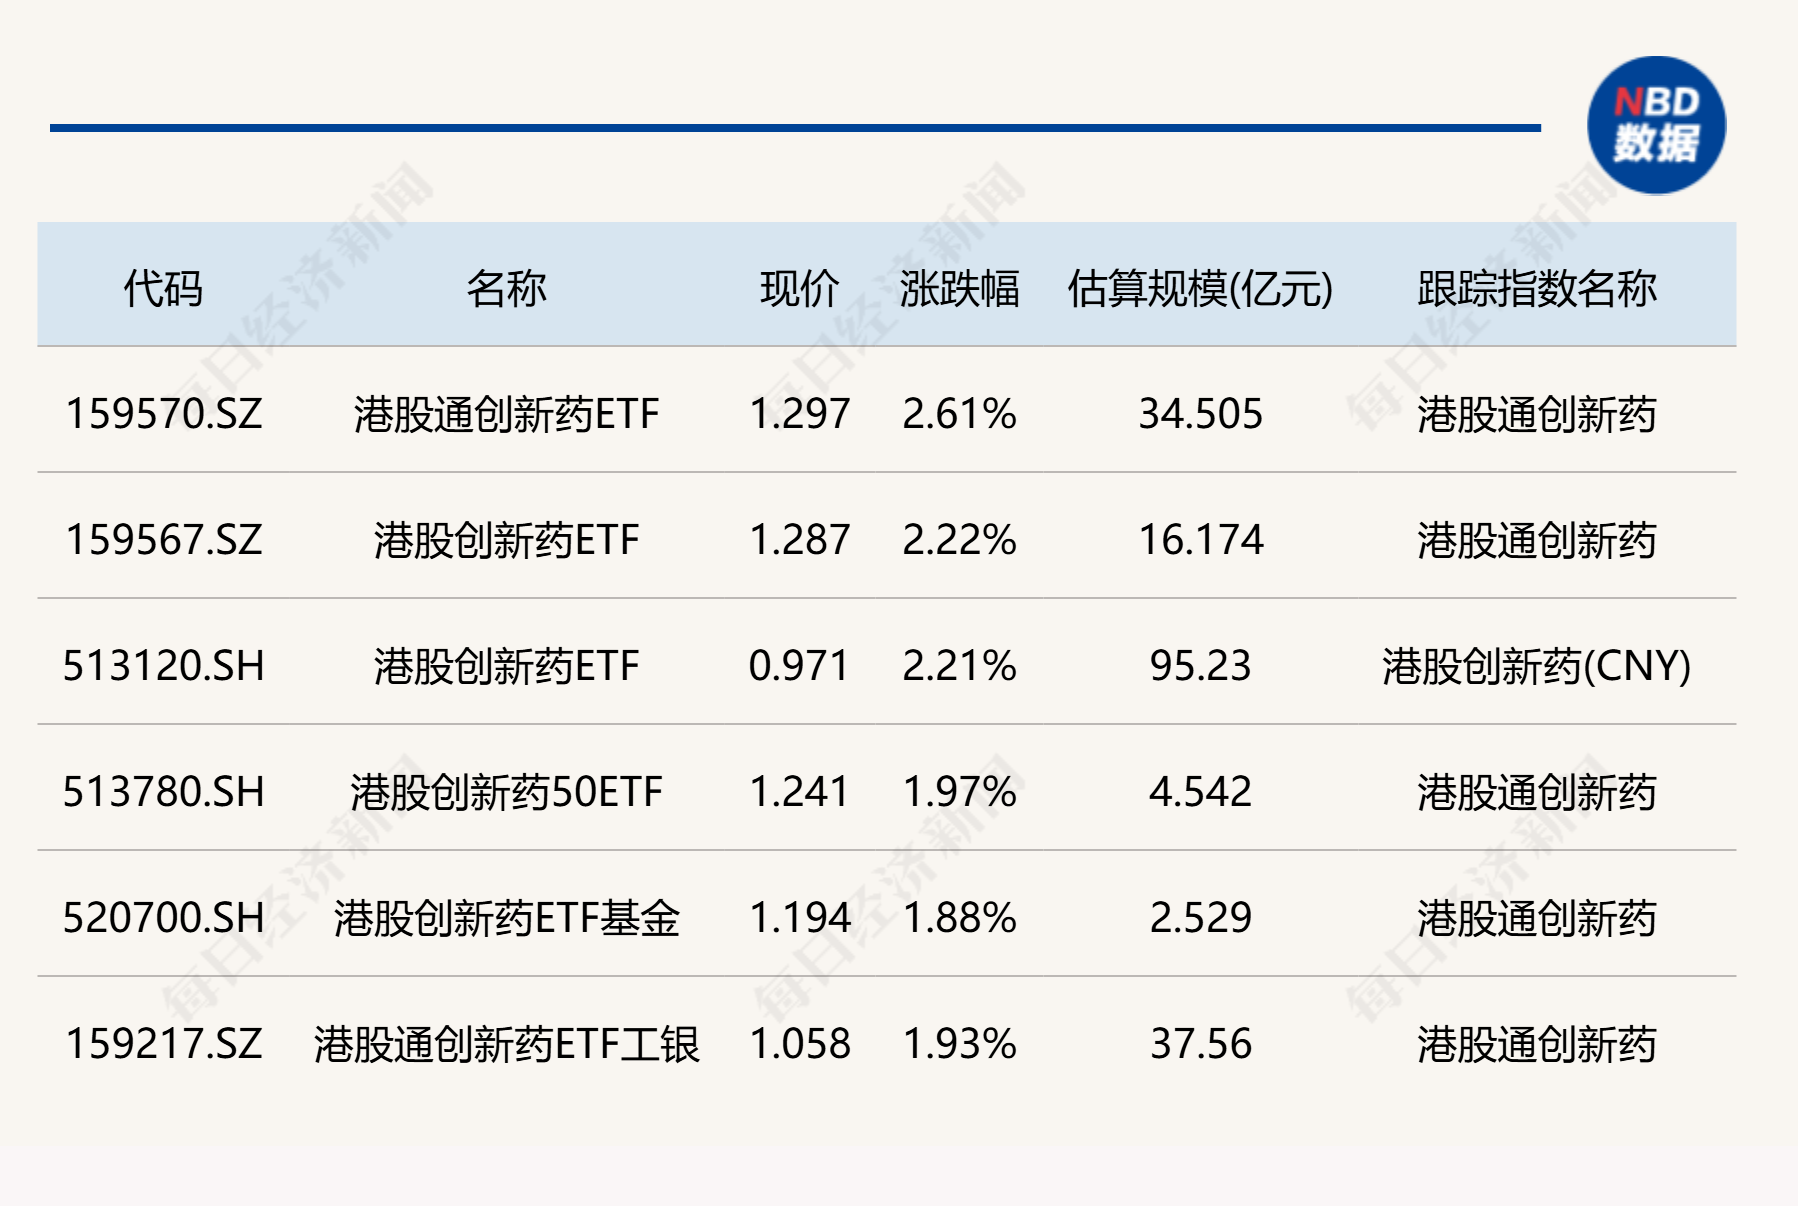The height and width of the screenshot is (1206, 1798).
Task: Open the 港股创新药ETF基金 name cell
Action: (506, 918)
